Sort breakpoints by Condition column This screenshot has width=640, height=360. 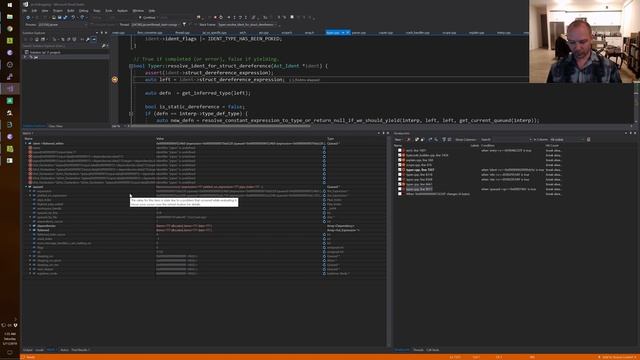pos(487,145)
